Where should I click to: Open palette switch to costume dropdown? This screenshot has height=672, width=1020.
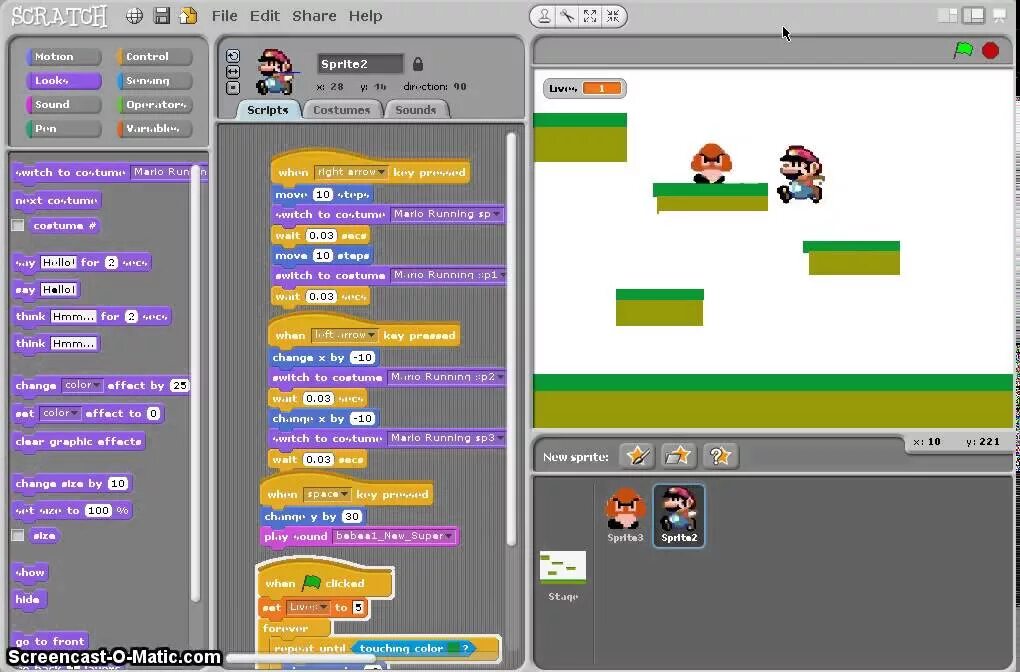[x=169, y=172]
